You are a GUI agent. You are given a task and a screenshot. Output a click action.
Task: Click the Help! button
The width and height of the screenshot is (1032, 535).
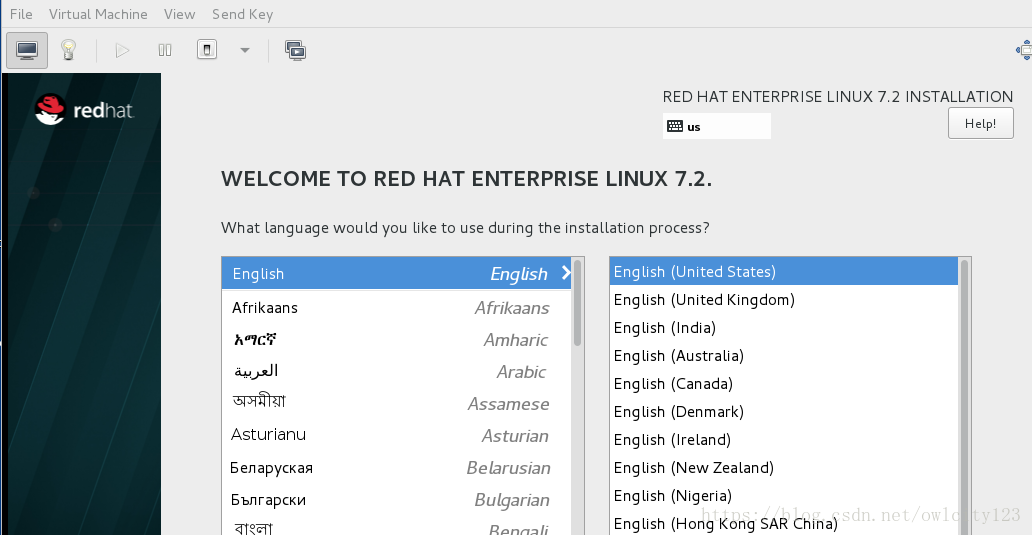point(980,123)
